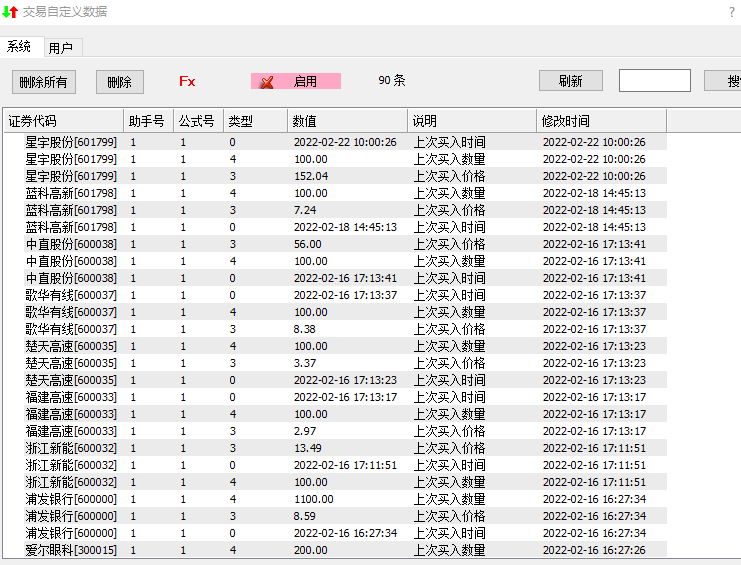Click the 搜 search button
Image resolution: width=741 pixels, height=565 pixels.
[726, 82]
